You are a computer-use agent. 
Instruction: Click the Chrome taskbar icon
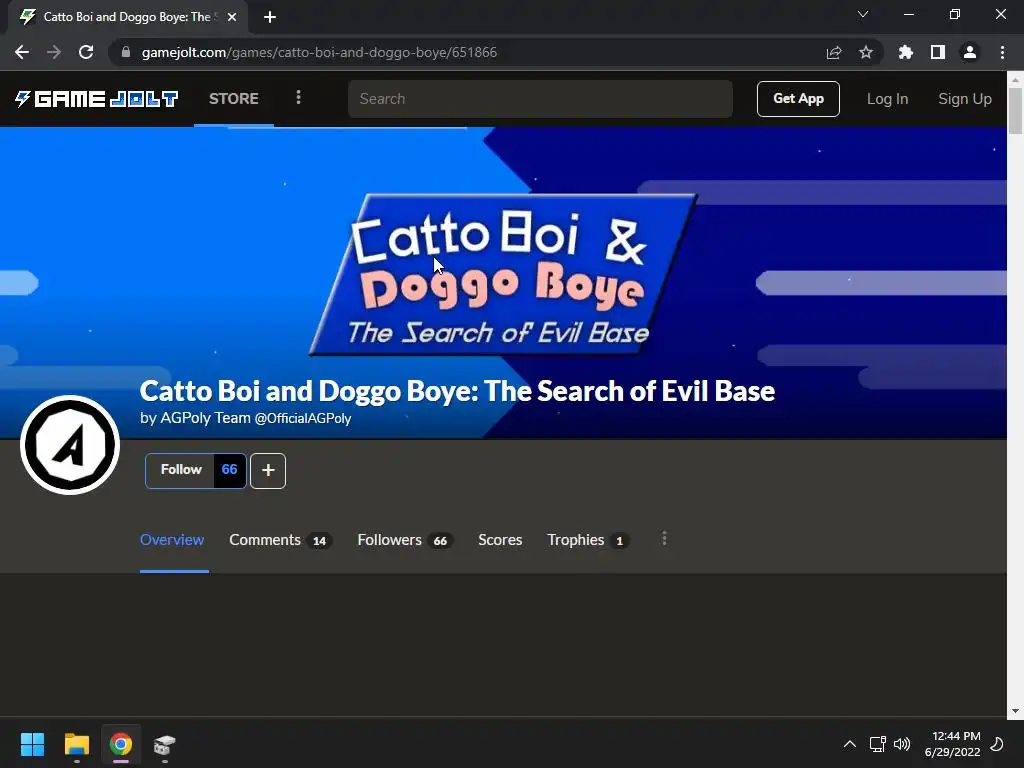coord(121,744)
